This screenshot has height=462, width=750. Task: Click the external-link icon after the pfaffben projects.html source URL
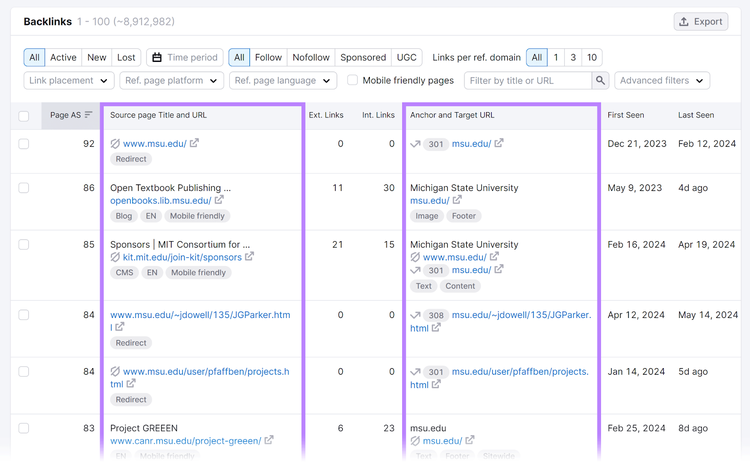coord(131,384)
